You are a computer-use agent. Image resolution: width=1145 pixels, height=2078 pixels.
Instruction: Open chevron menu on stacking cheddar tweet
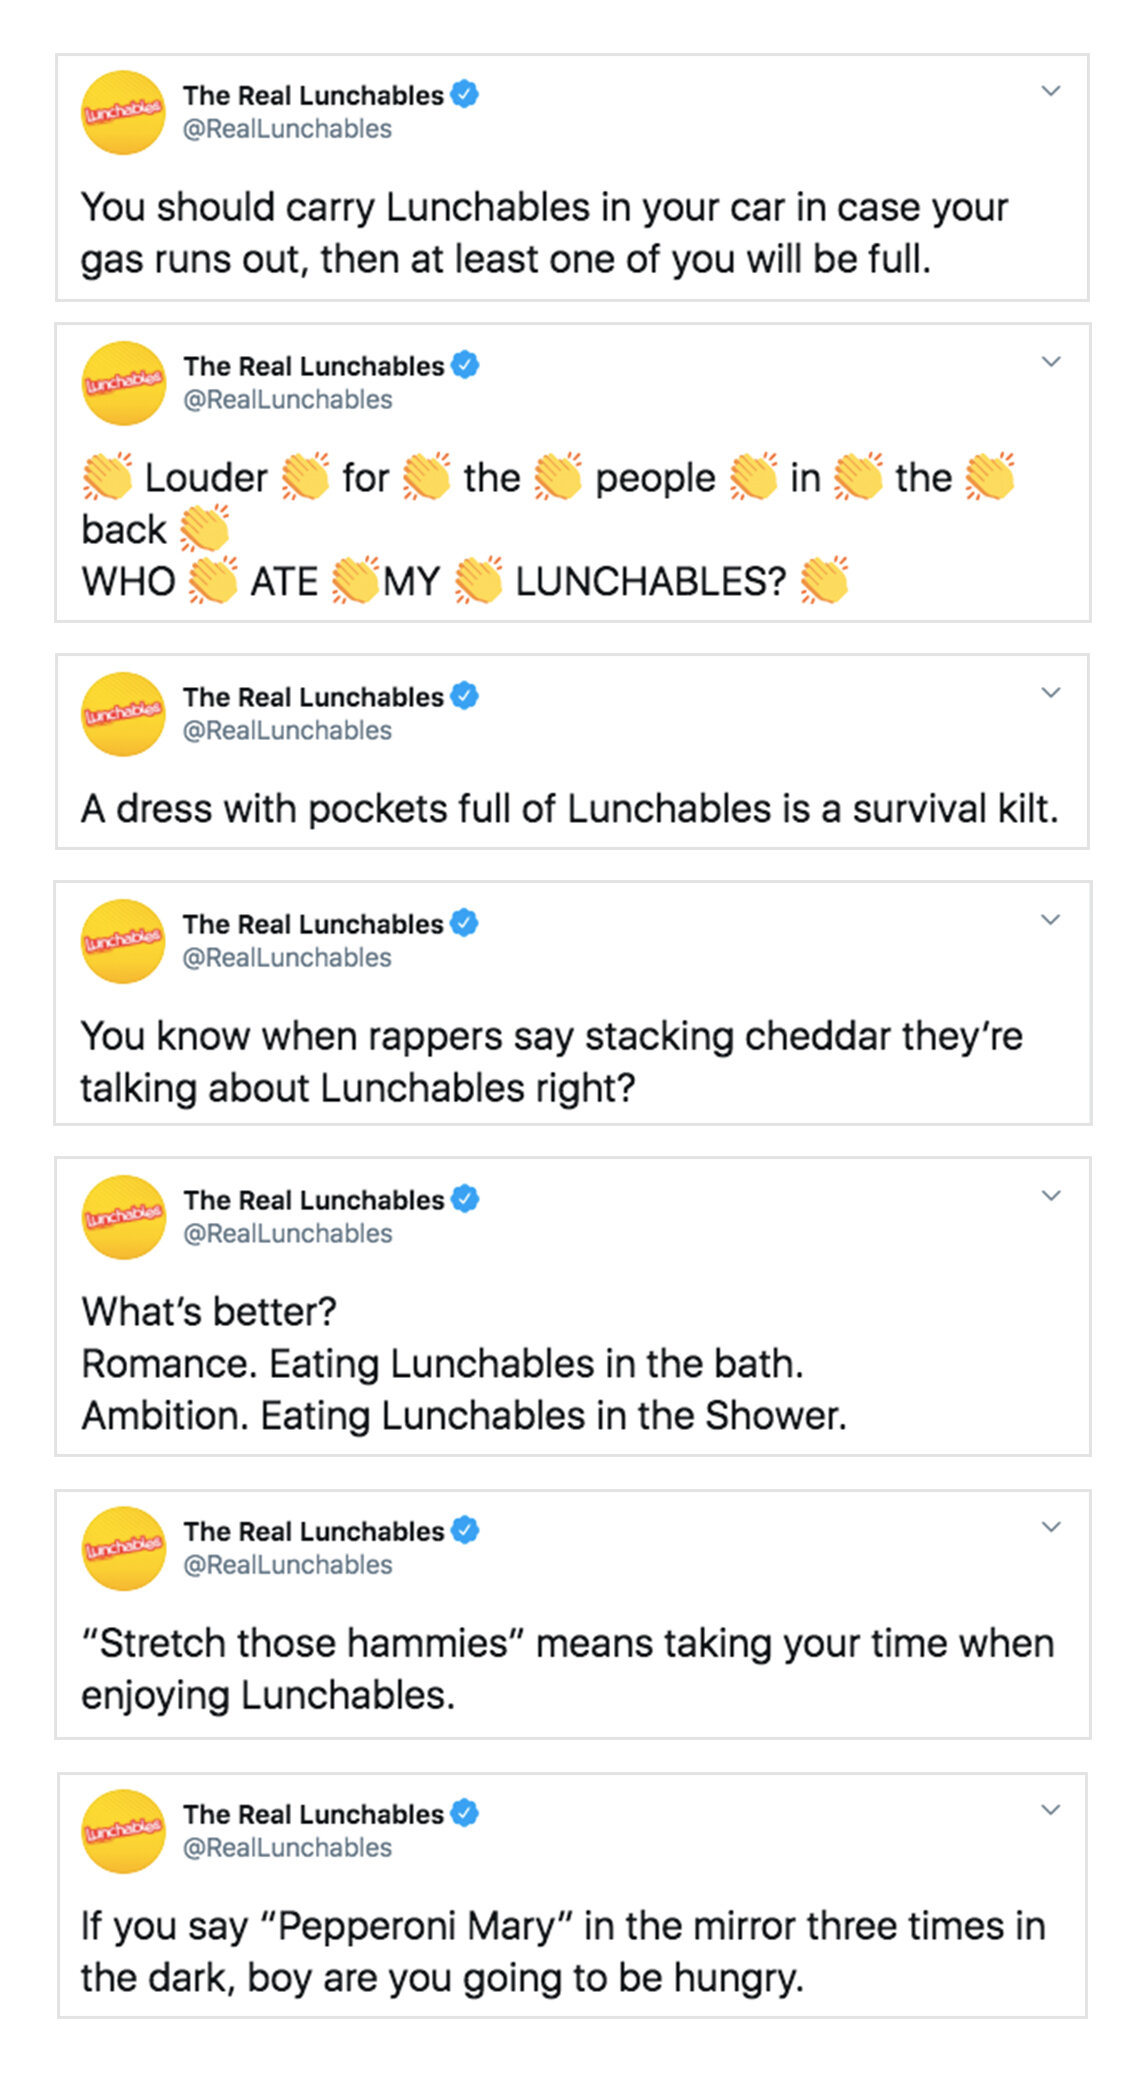tap(1050, 920)
